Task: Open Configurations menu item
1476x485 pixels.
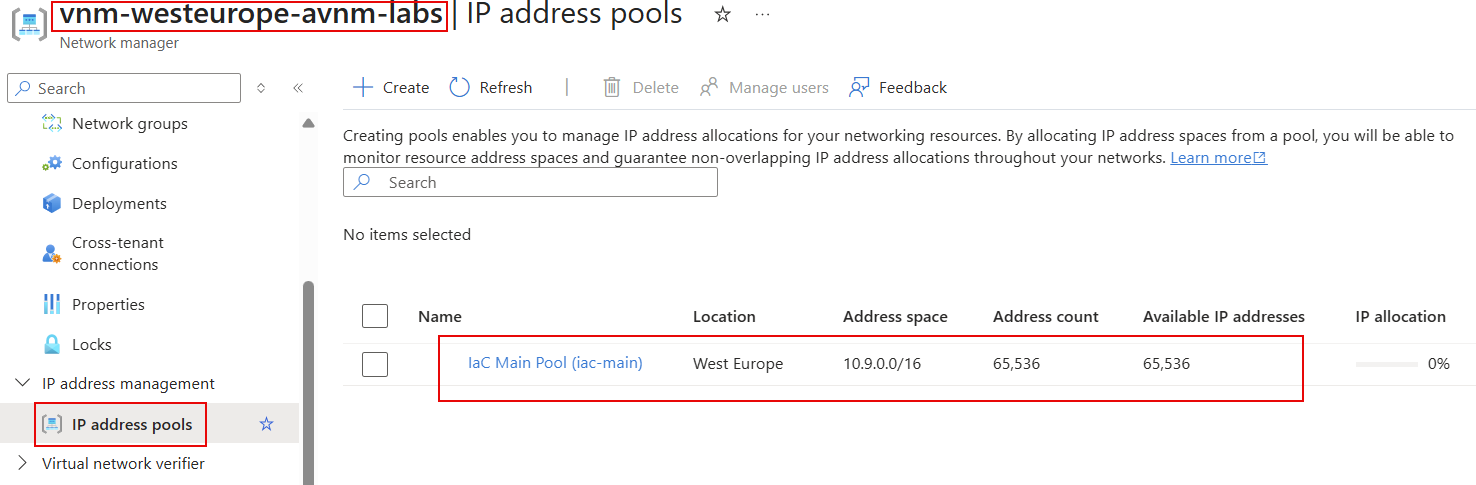Action: [125, 164]
